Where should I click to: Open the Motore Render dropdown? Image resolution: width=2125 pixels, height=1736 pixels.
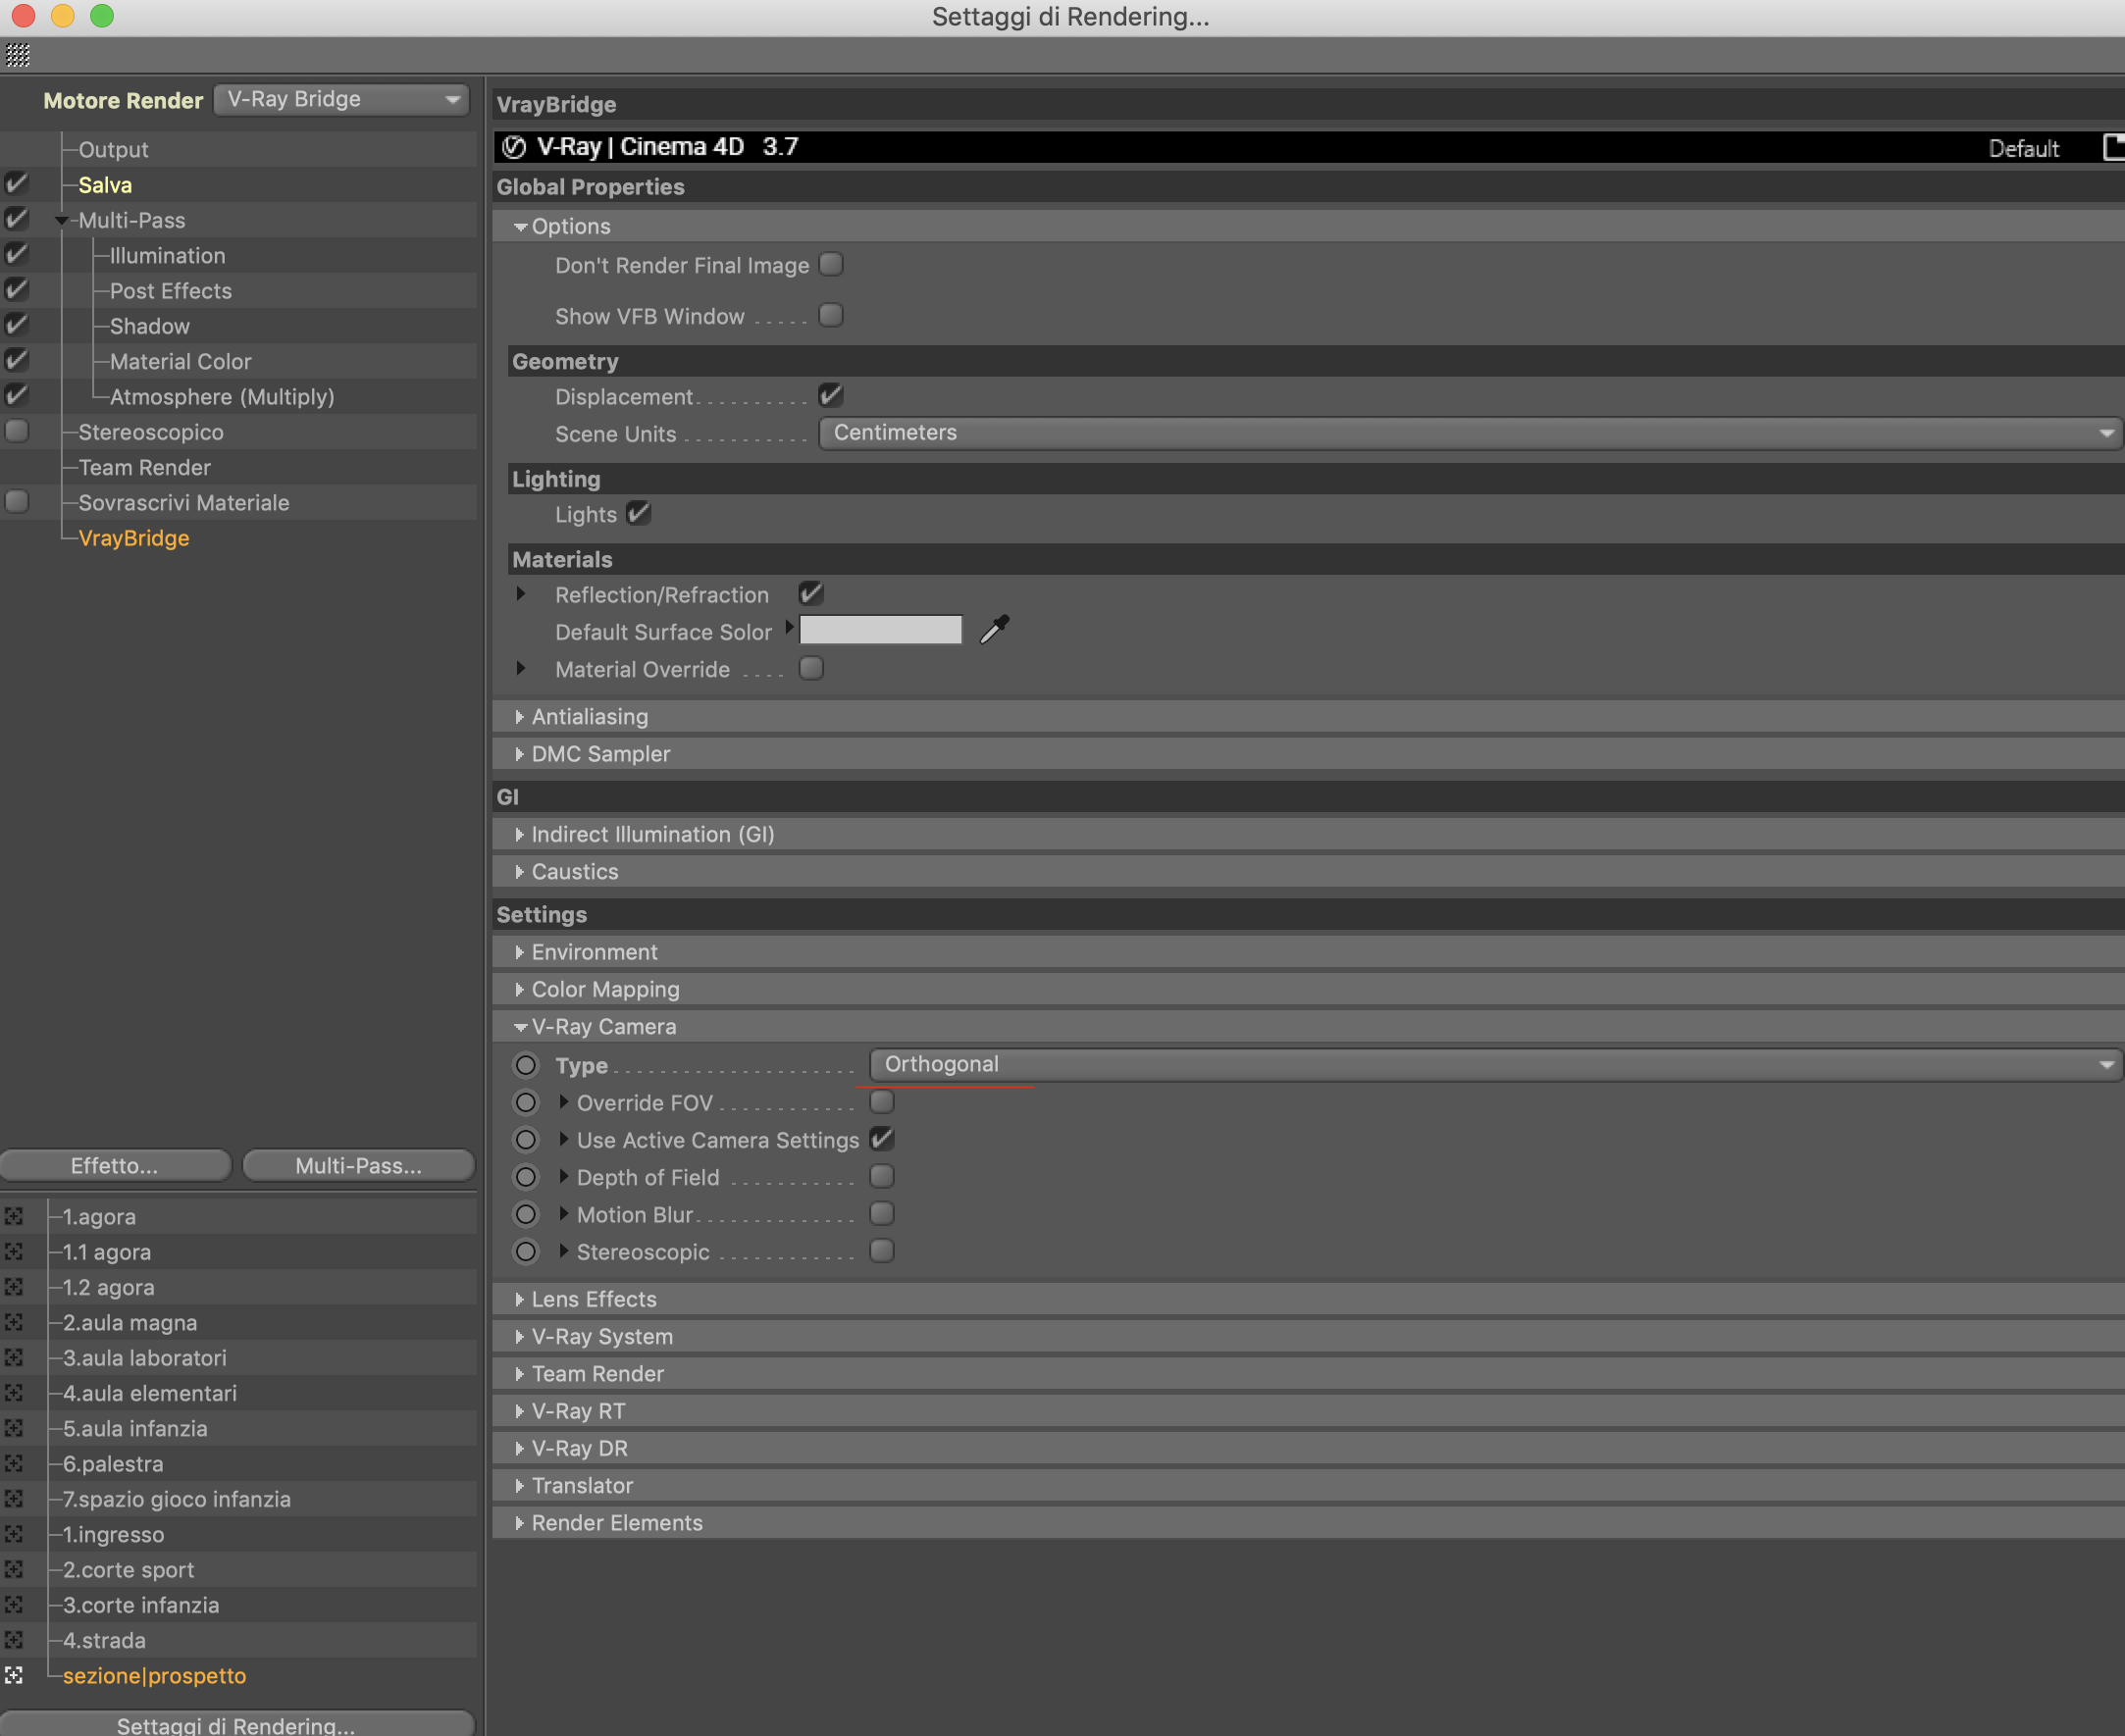[x=342, y=100]
